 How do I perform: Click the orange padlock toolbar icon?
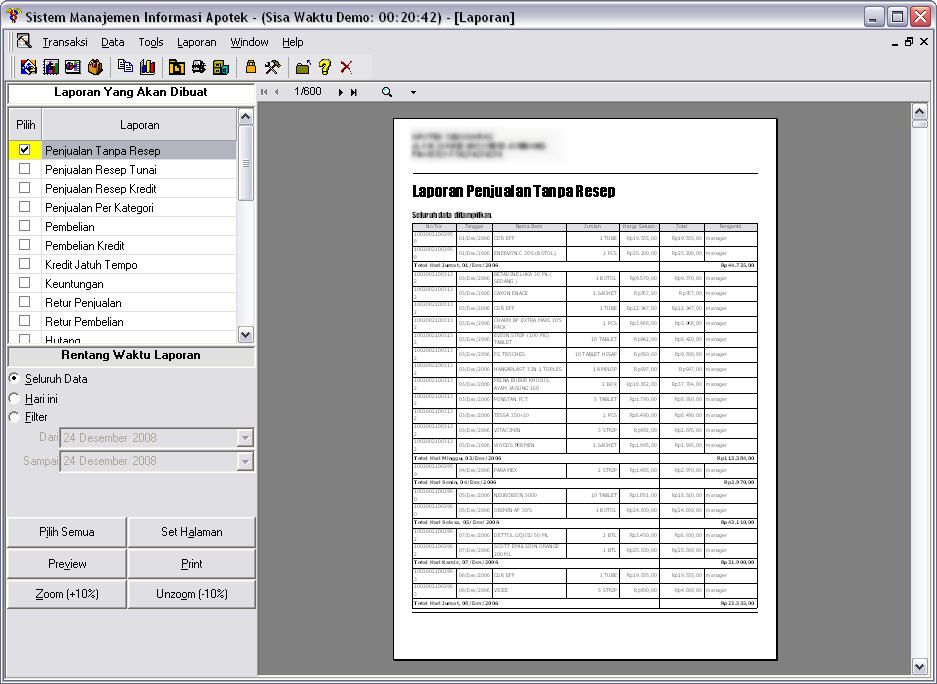pyautogui.click(x=250, y=66)
